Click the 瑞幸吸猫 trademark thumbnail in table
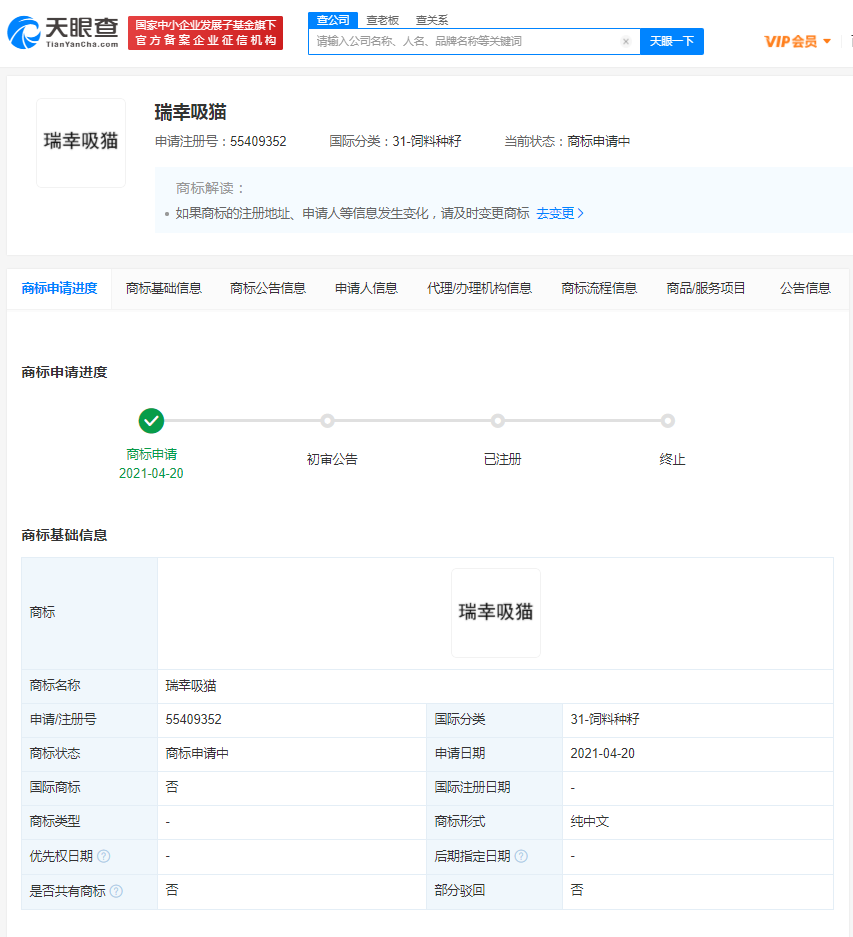853x937 pixels. tap(496, 613)
